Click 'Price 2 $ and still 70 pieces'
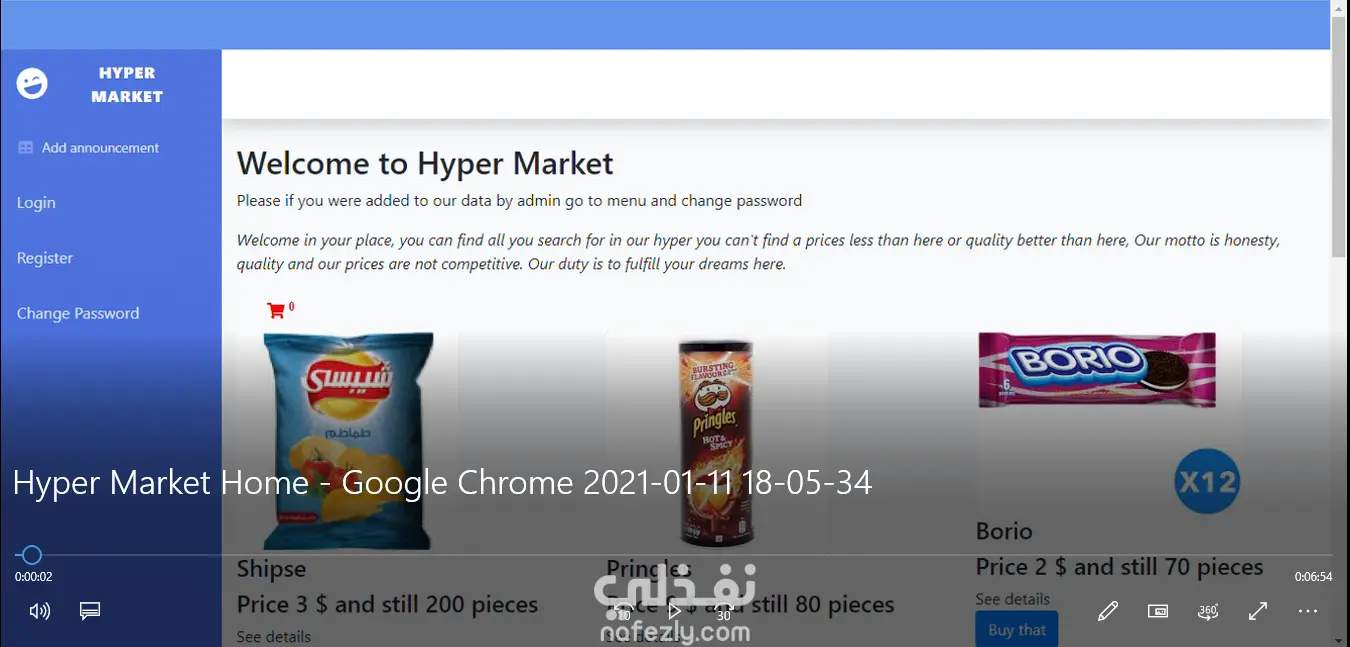The height and width of the screenshot is (647, 1350). click(x=1120, y=567)
